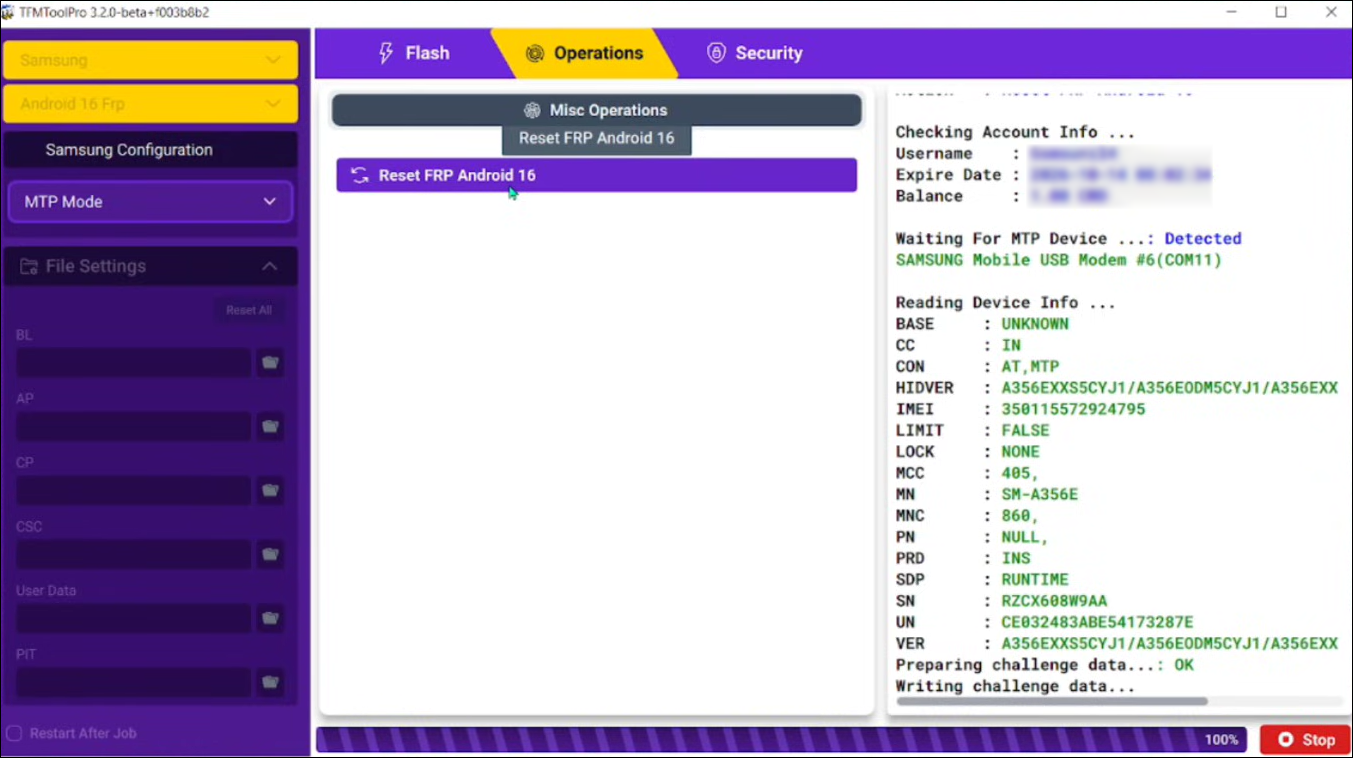Open the MTP Mode dropdown
Screen dimensions: 1353x758
(150, 201)
